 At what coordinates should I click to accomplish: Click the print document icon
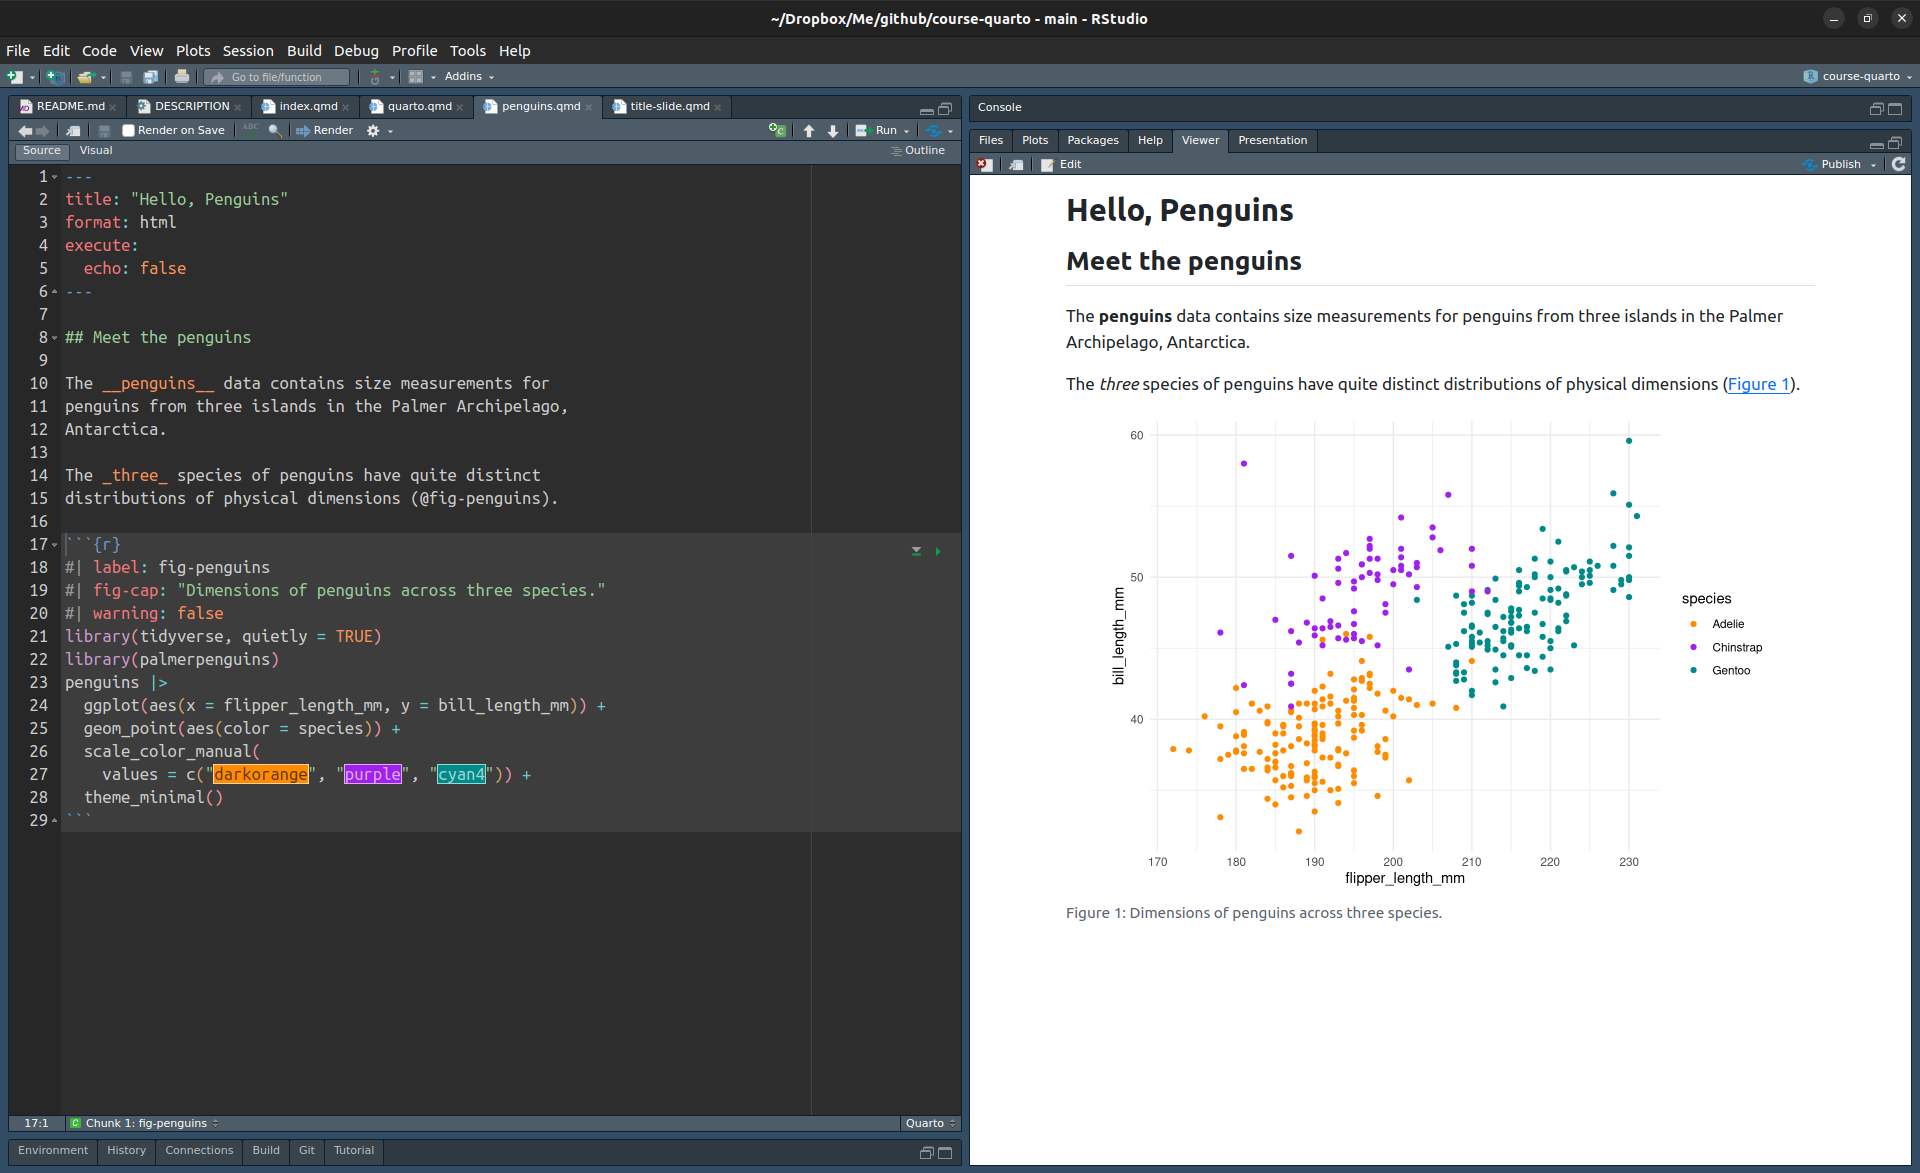point(181,77)
